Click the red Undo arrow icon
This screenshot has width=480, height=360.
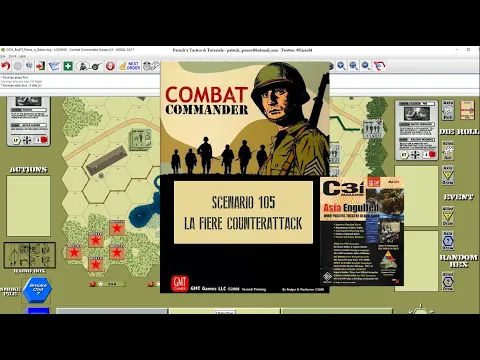pos(5,66)
